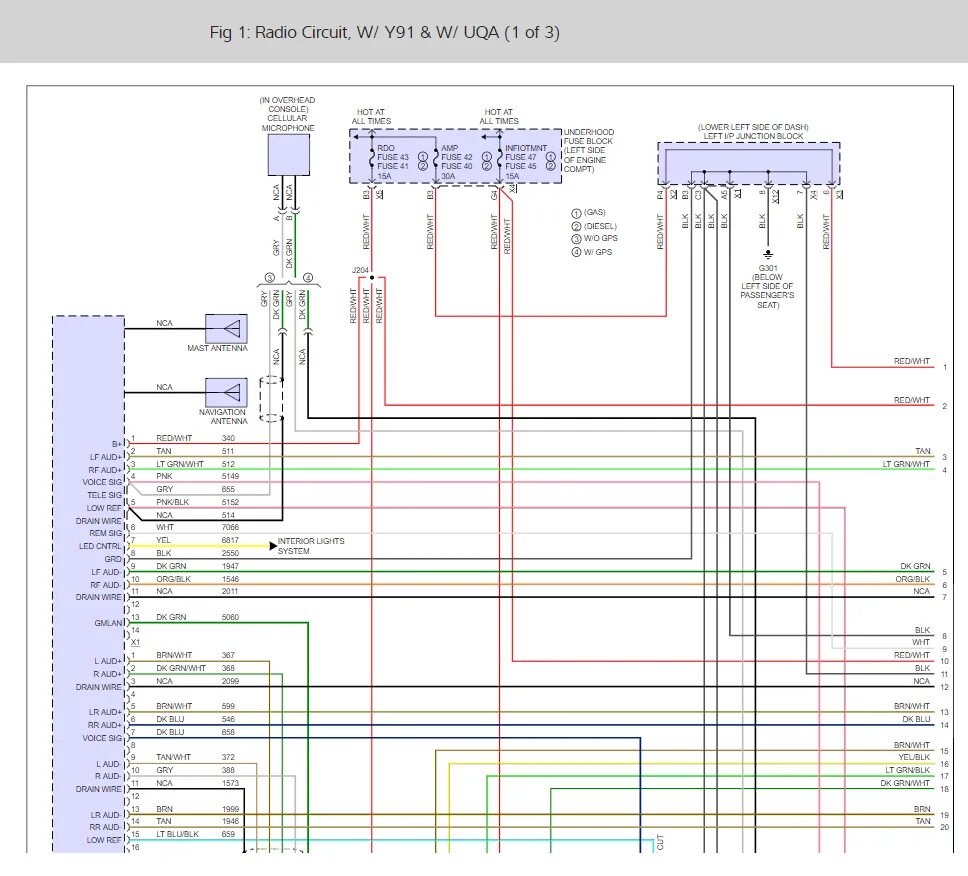Click the 'LEFT I/P JUNCTION BLOCK' label

coord(753,136)
